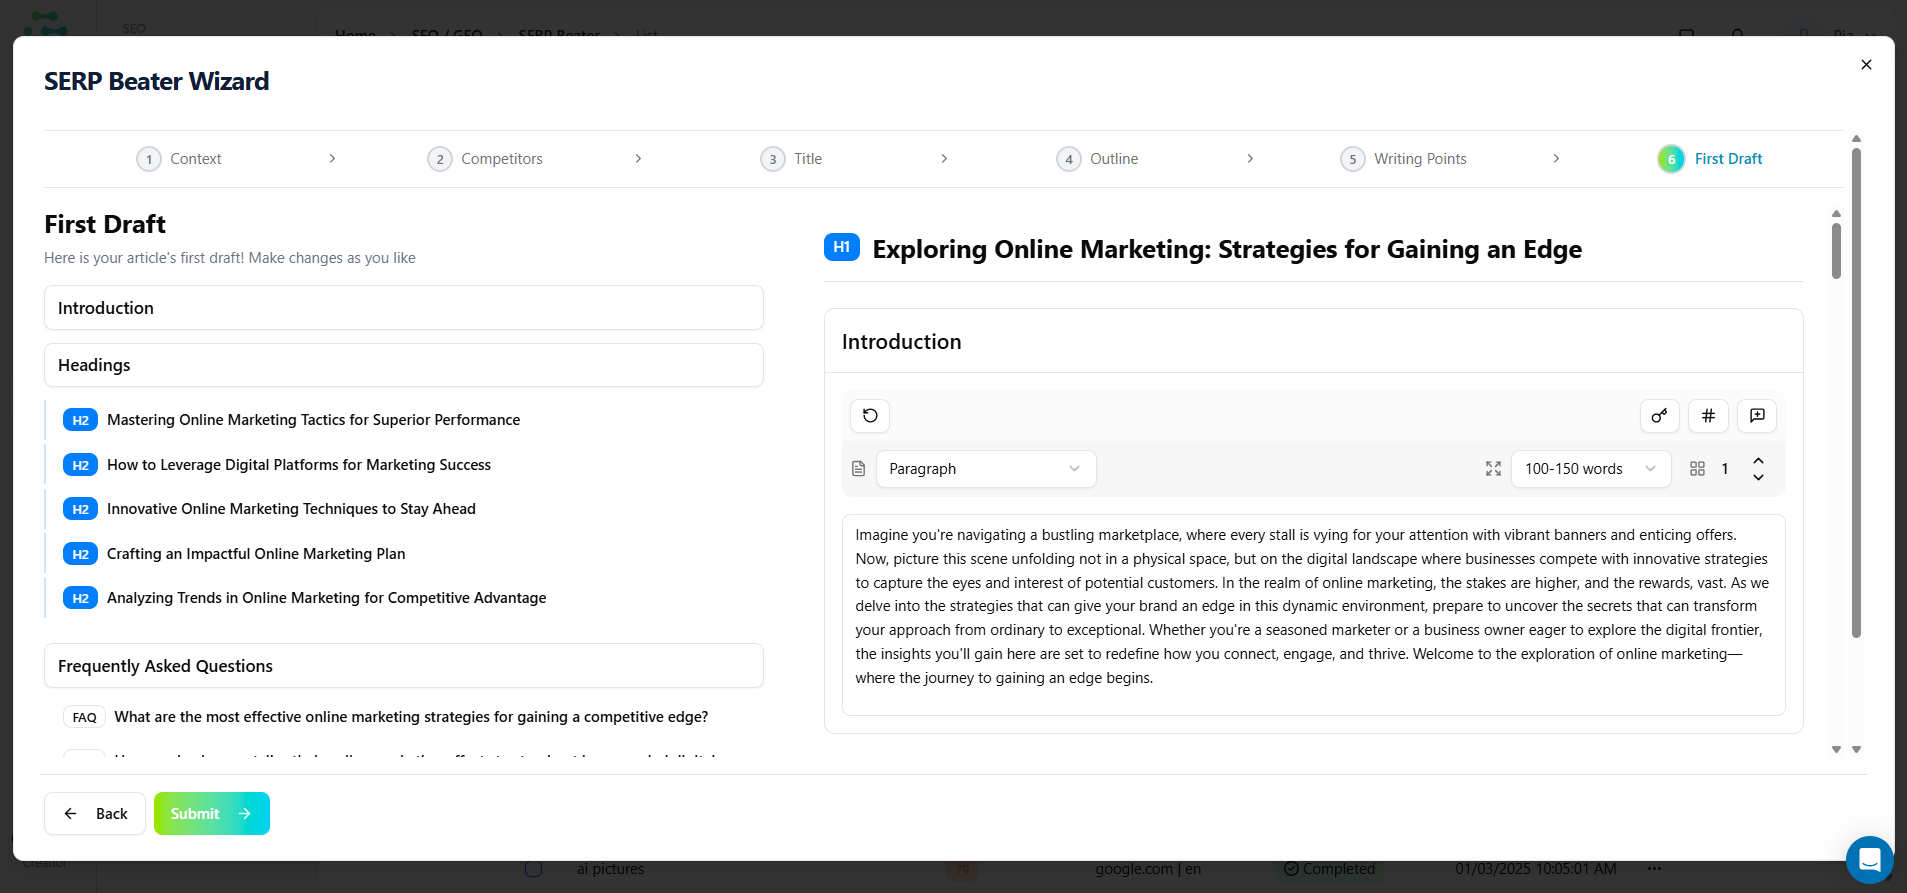Screen dimensions: 1907x893
Task: Increase the count stepper value
Action: point(1758,460)
